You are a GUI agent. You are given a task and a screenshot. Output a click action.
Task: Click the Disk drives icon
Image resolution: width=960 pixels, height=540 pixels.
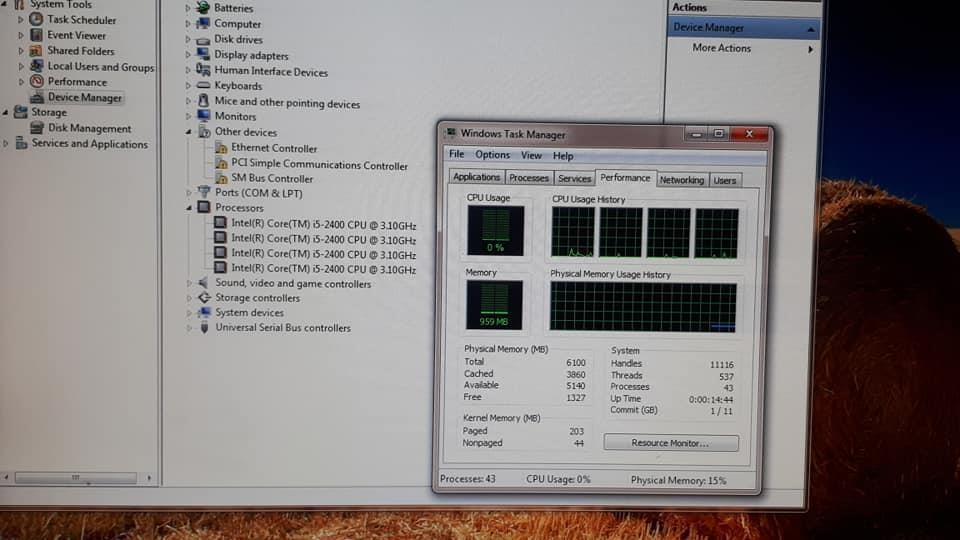click(x=203, y=40)
